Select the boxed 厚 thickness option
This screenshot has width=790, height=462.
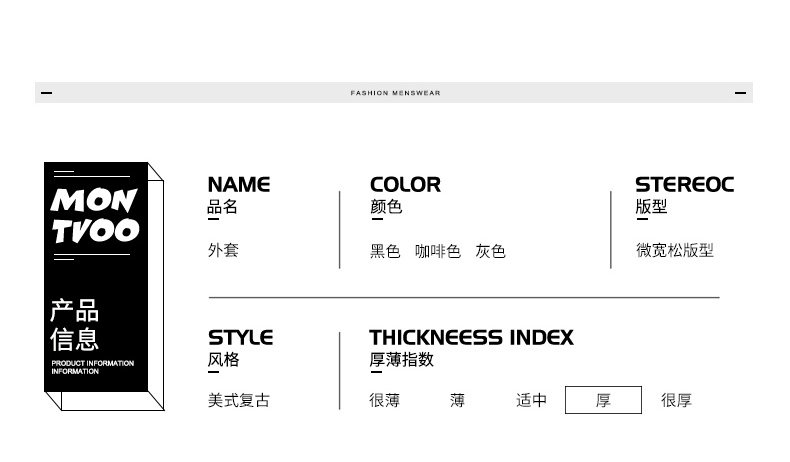pyautogui.click(x=603, y=401)
